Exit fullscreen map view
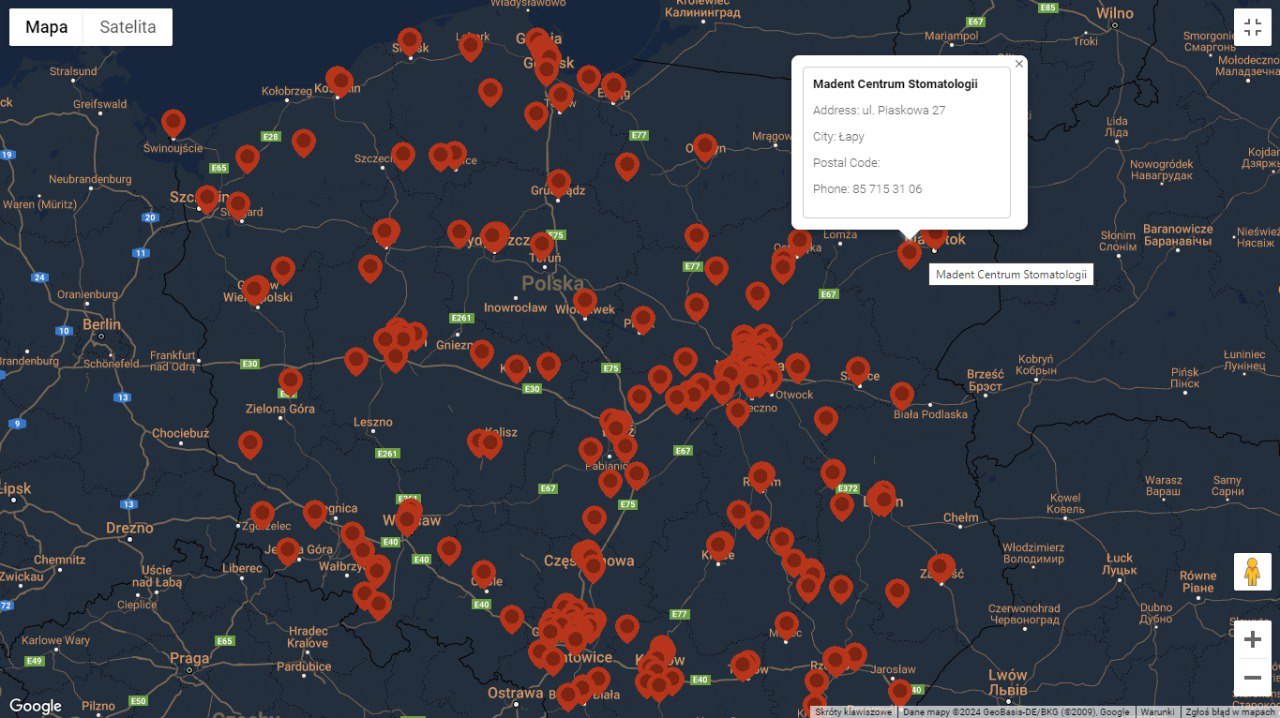Viewport: 1280px width, 718px height. 1253,27
